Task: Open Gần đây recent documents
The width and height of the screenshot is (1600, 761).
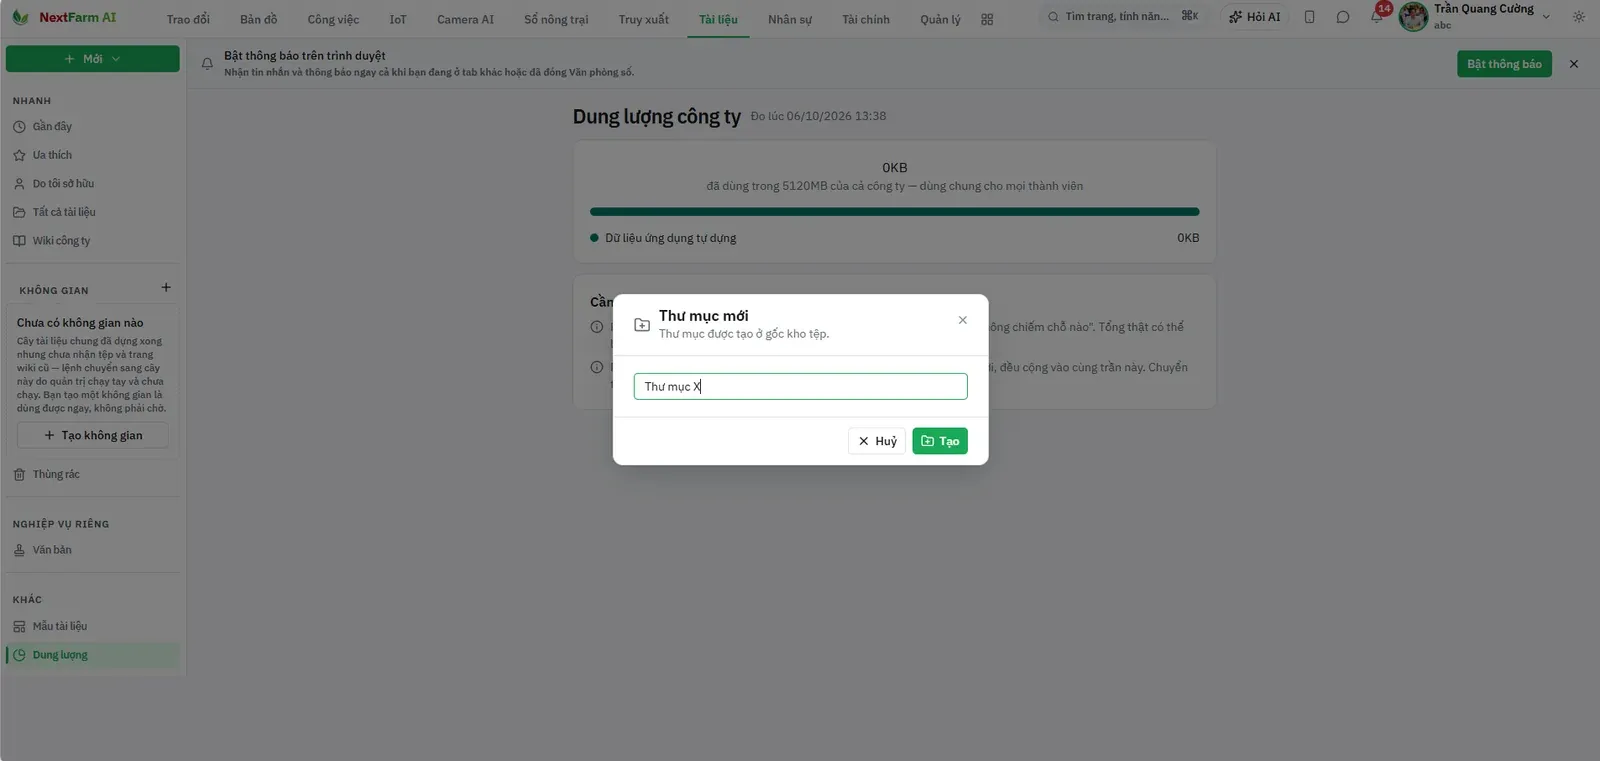Action: (93, 127)
